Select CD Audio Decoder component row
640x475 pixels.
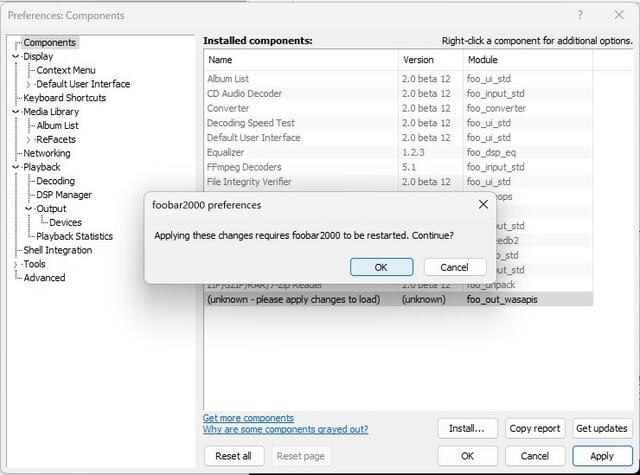pyautogui.click(x=398, y=93)
